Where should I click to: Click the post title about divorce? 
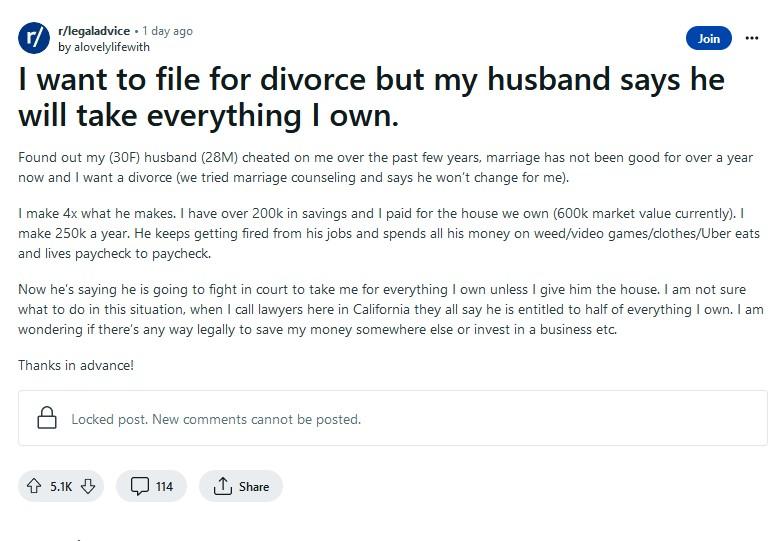click(x=372, y=97)
